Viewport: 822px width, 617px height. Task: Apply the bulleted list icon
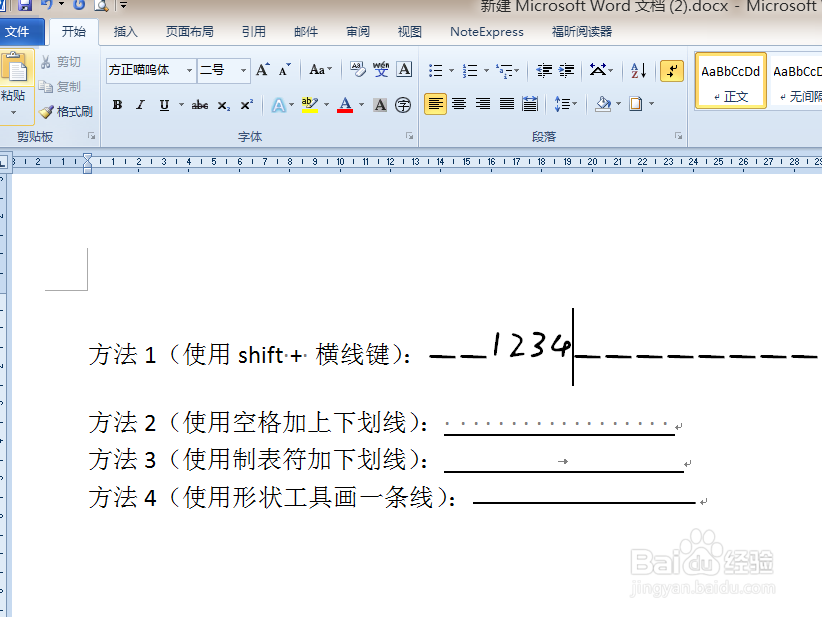(x=434, y=71)
